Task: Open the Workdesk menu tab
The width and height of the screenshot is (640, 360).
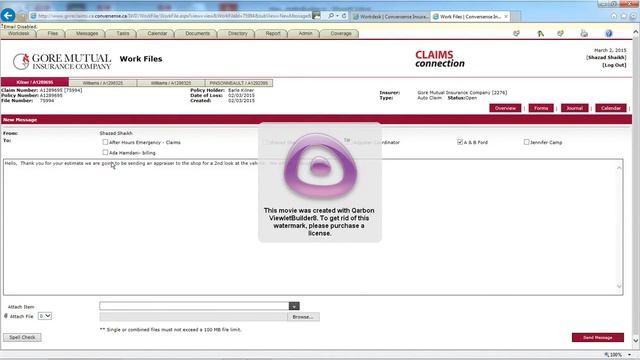Action: coord(18,33)
